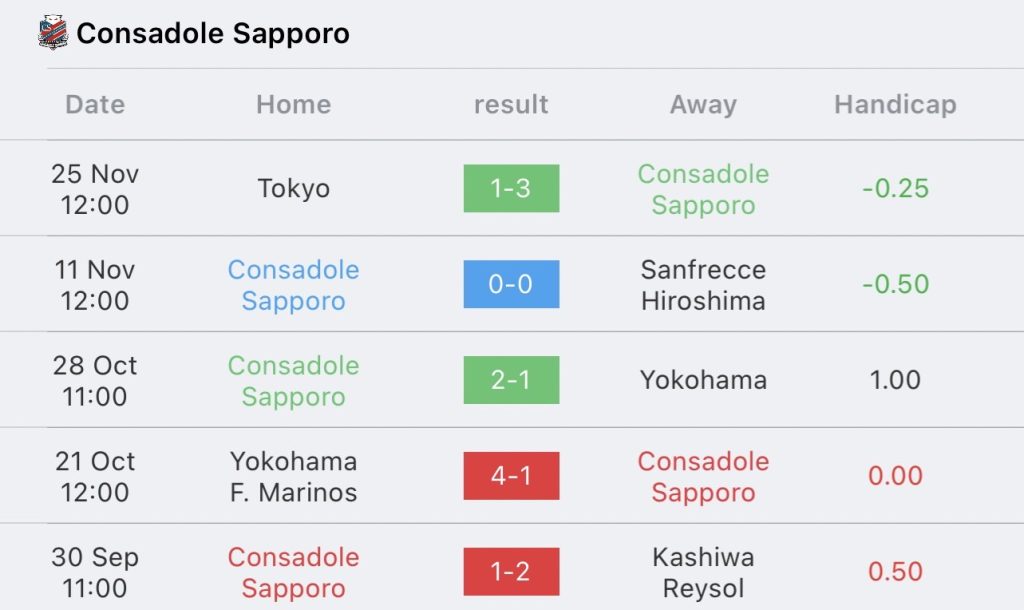Click the 25 Nov 12:00 match date

pyautogui.click(x=95, y=189)
